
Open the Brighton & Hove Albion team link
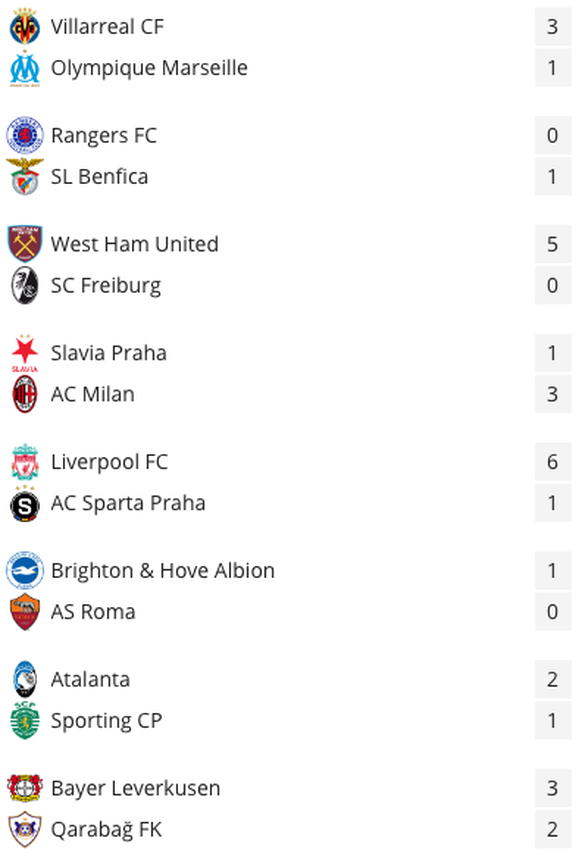(163, 571)
